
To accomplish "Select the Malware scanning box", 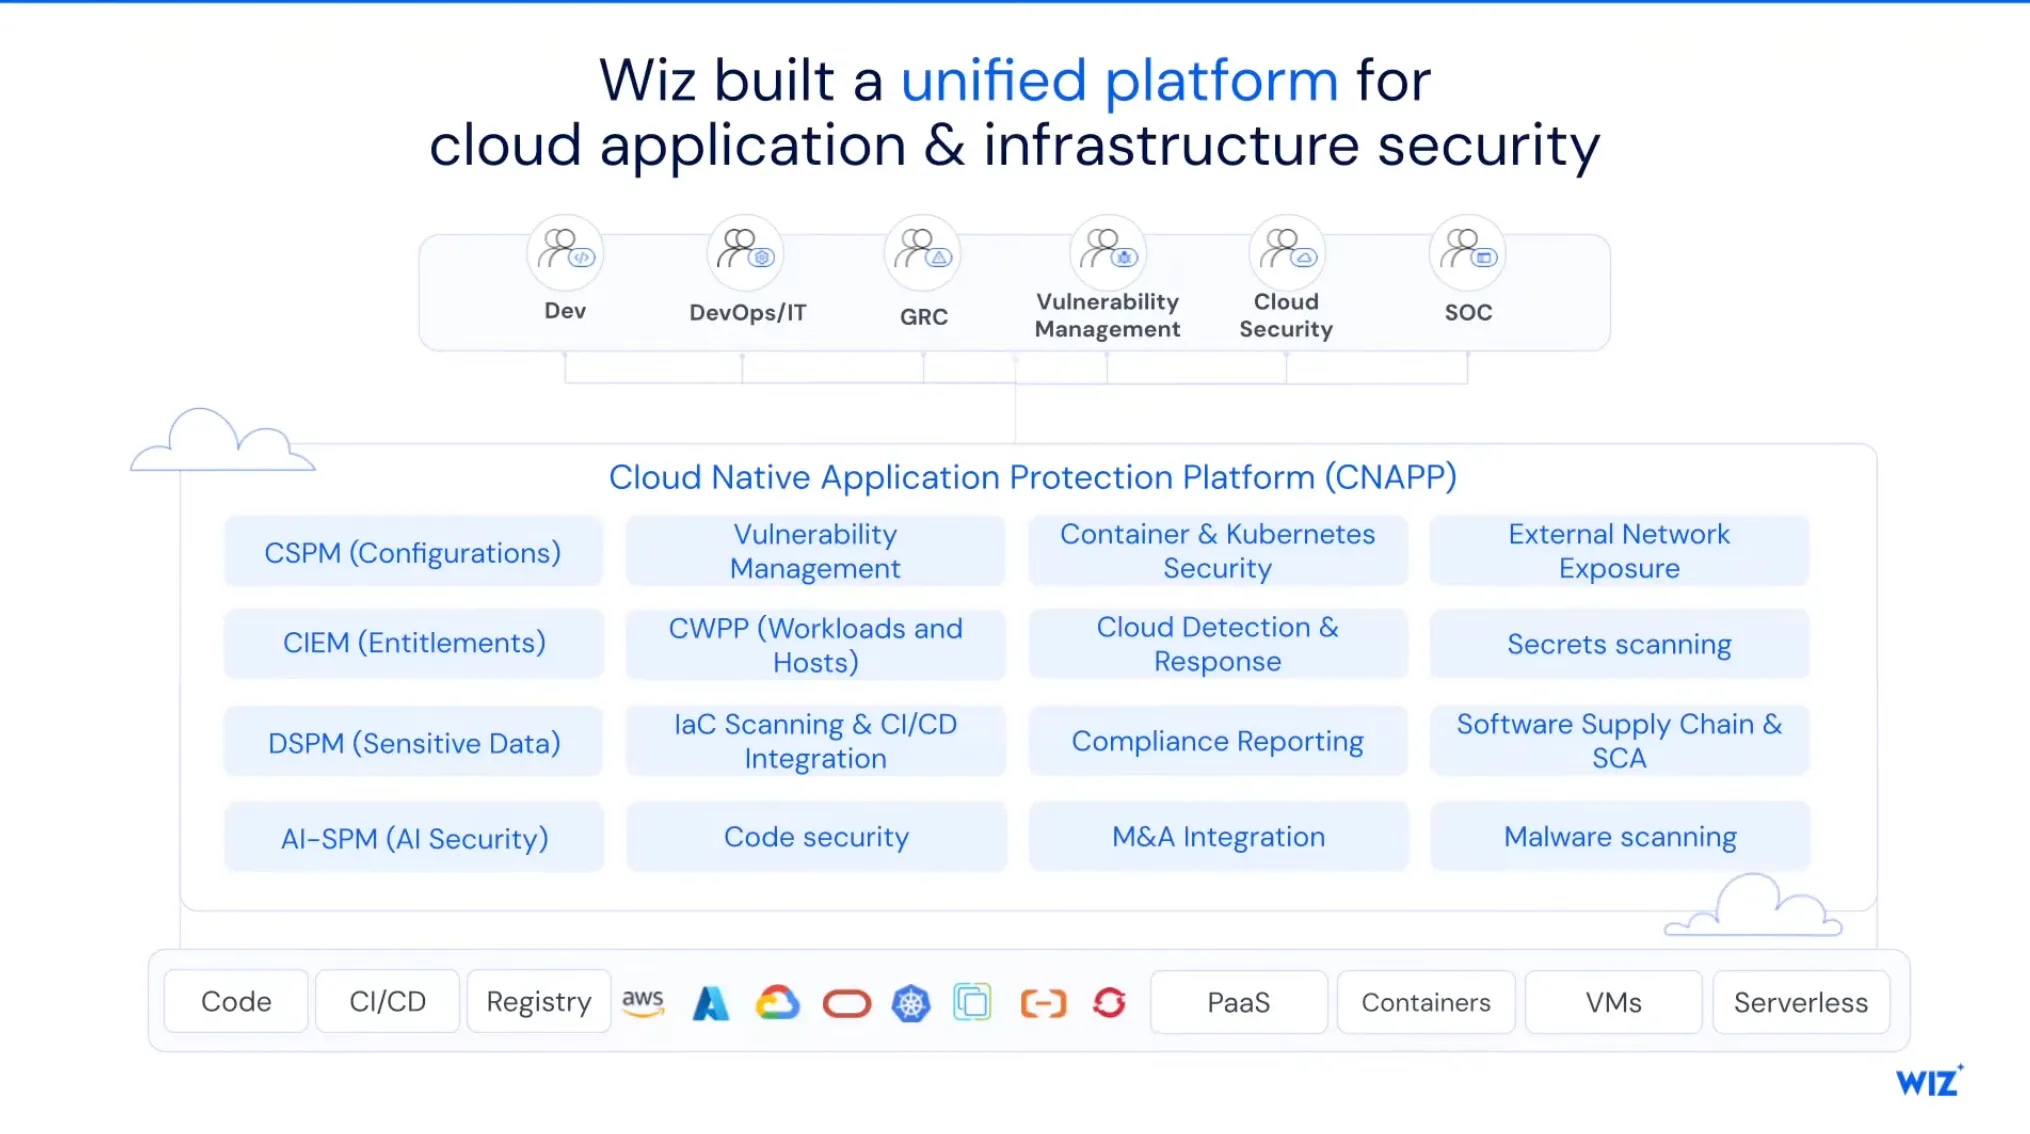I will [x=1619, y=837].
